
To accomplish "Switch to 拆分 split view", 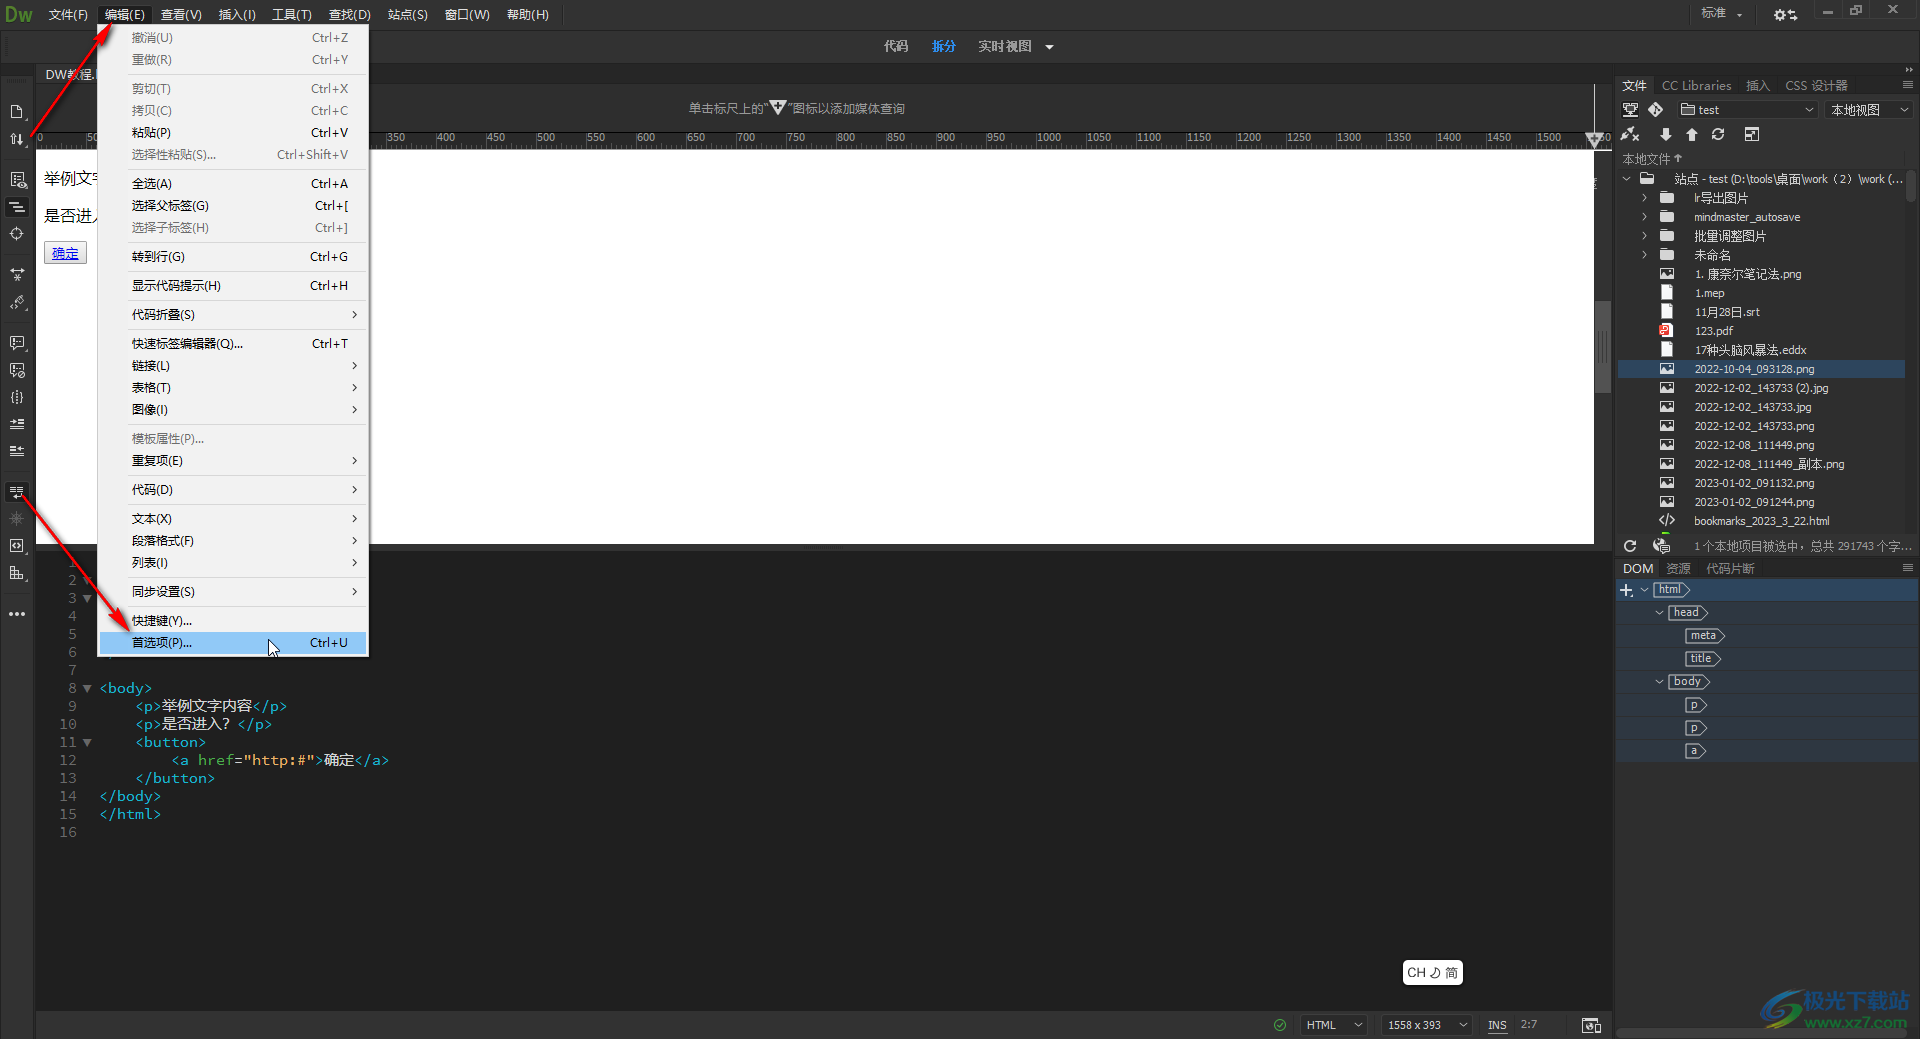I will (x=944, y=46).
